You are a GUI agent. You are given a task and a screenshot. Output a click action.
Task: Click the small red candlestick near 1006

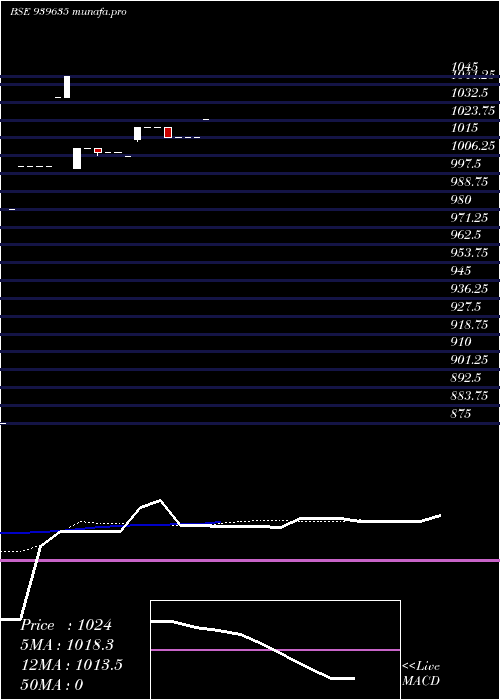[98, 151]
